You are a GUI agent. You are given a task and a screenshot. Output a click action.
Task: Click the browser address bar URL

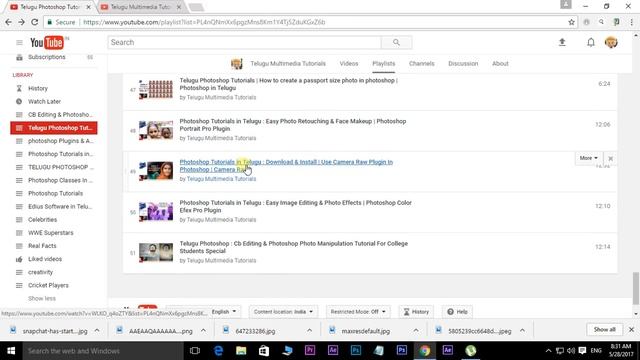point(204,22)
